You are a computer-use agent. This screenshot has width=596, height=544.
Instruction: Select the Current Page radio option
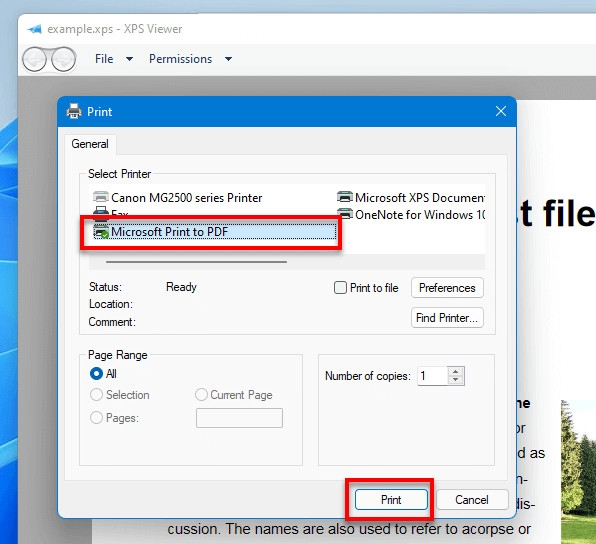click(x=201, y=395)
